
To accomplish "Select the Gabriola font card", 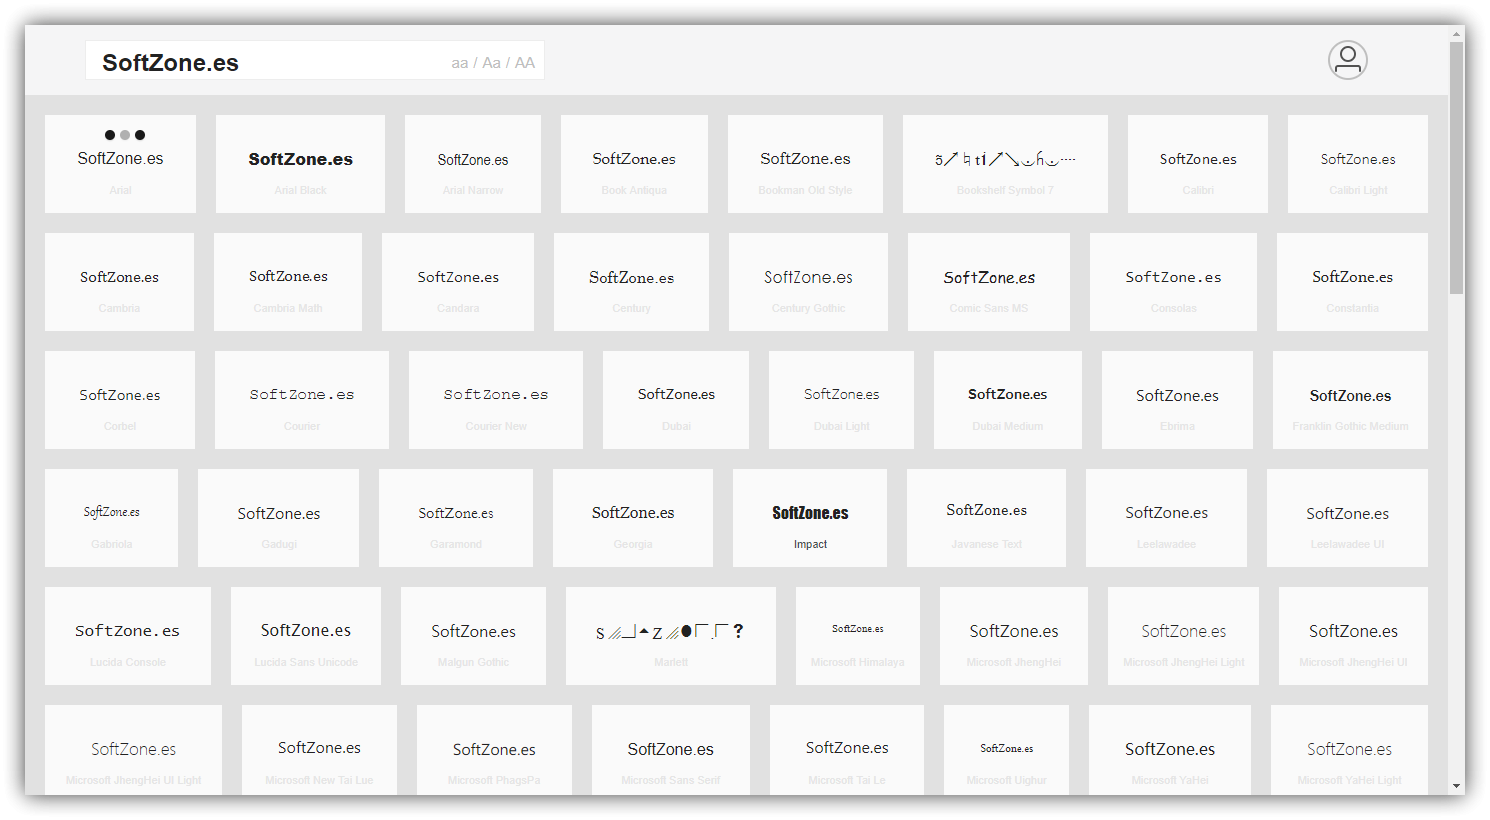I will (111, 518).
